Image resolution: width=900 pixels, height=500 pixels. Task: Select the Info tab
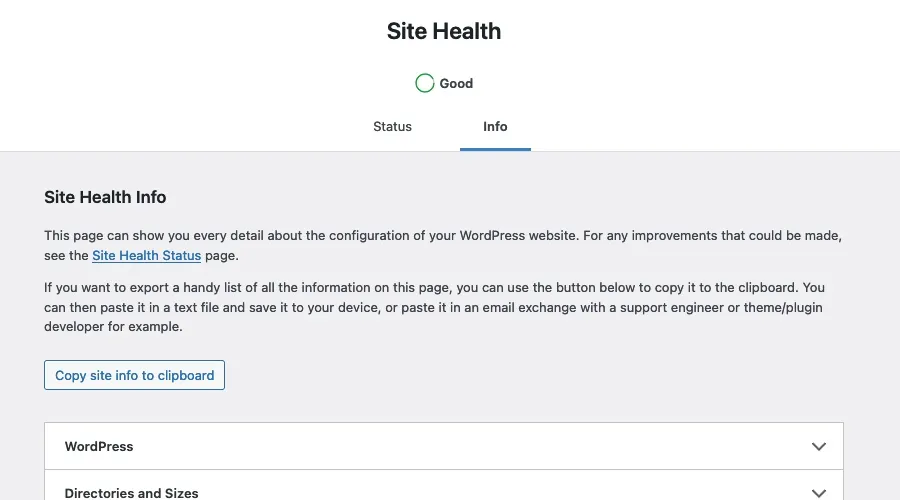click(x=495, y=126)
